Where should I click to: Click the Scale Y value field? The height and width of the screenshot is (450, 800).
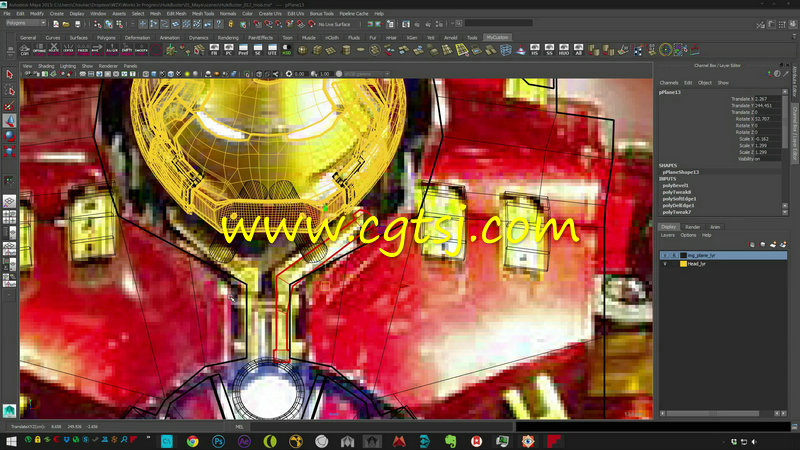tap(768, 145)
